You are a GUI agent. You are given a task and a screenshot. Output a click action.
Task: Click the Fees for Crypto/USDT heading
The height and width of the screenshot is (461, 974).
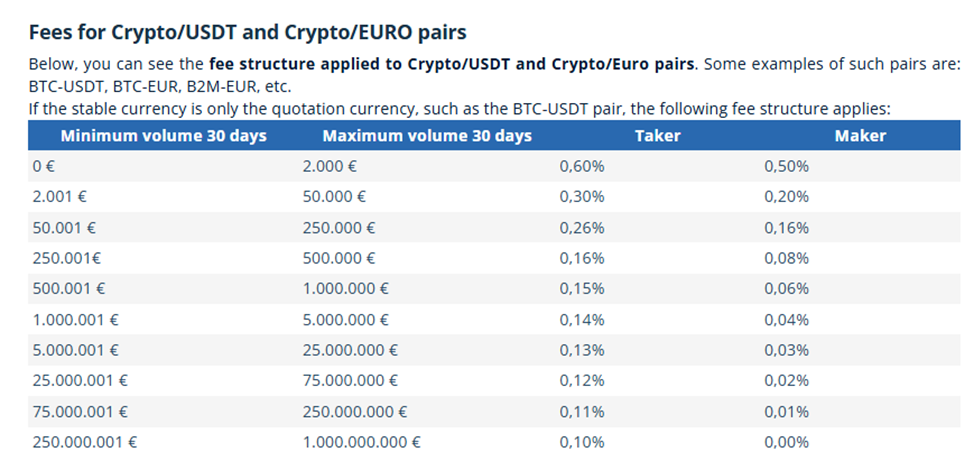click(247, 32)
